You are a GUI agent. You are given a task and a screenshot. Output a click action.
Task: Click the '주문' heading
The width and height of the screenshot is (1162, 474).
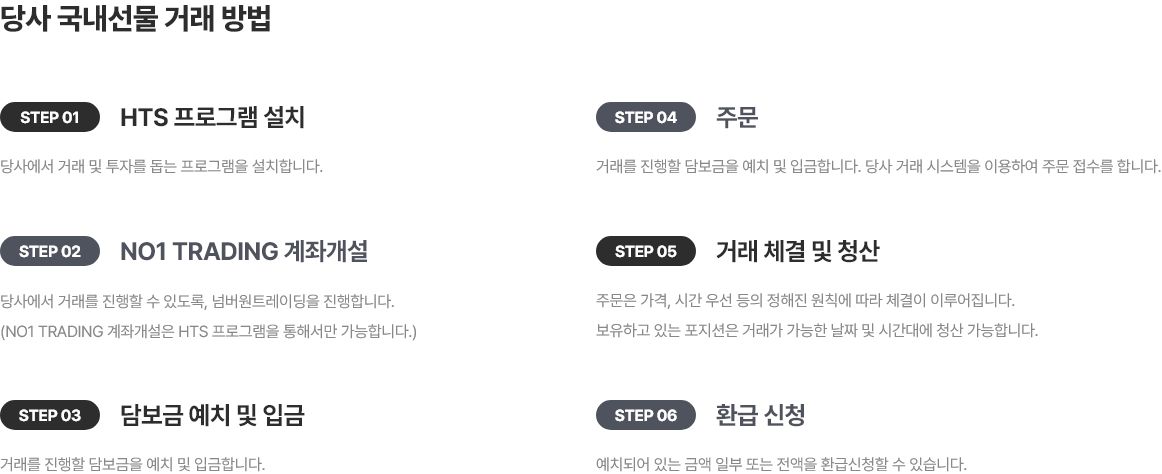[737, 117]
